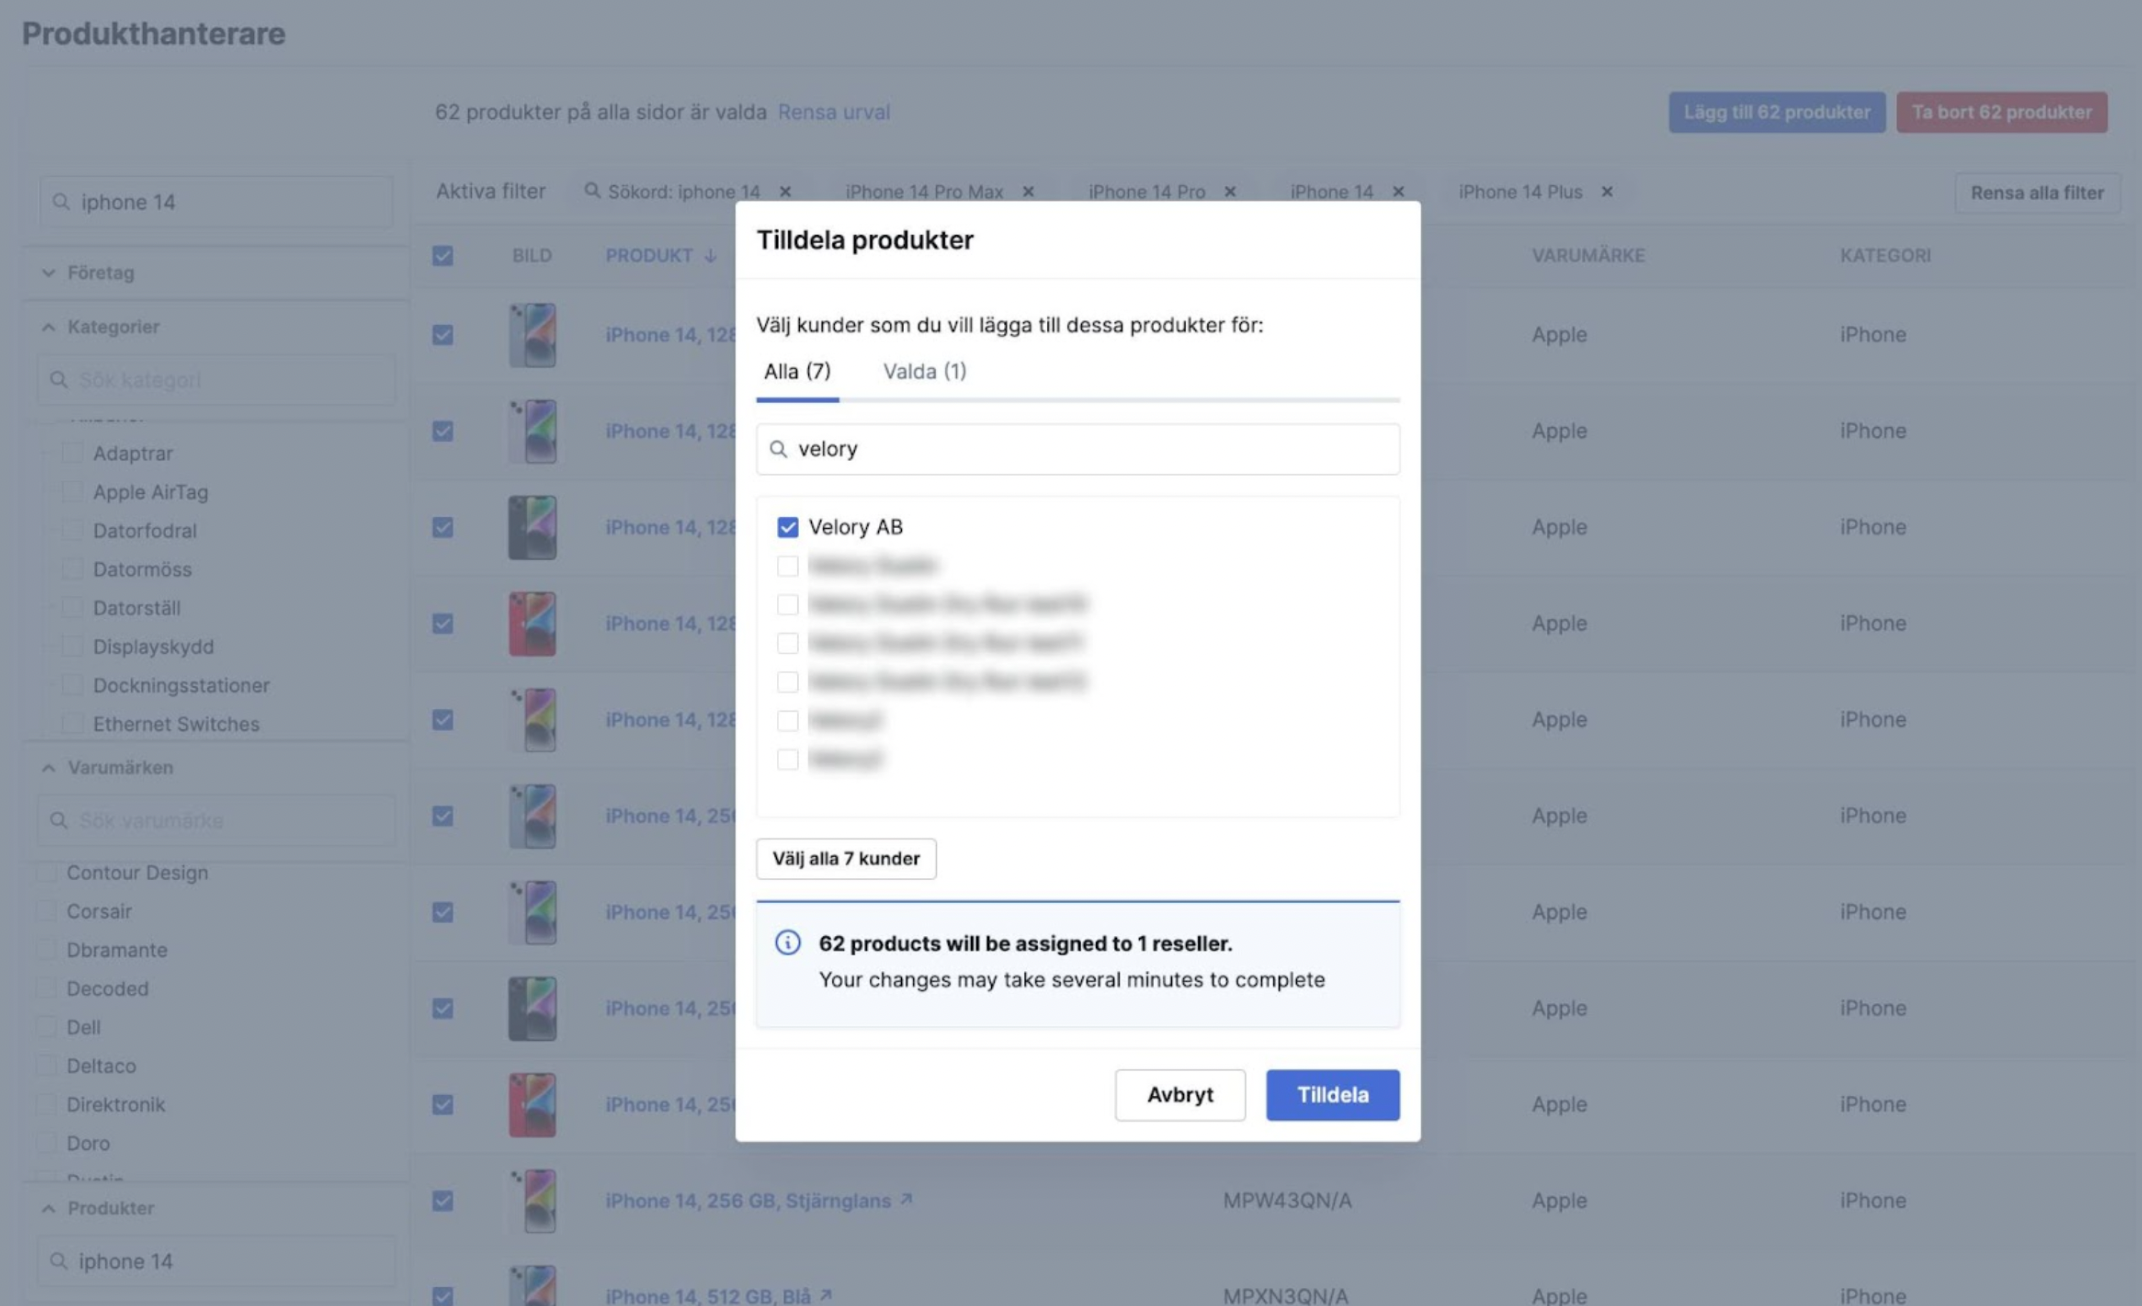The width and height of the screenshot is (2142, 1306).
Task: Check the Datorställ category checkbox
Action: [72, 607]
